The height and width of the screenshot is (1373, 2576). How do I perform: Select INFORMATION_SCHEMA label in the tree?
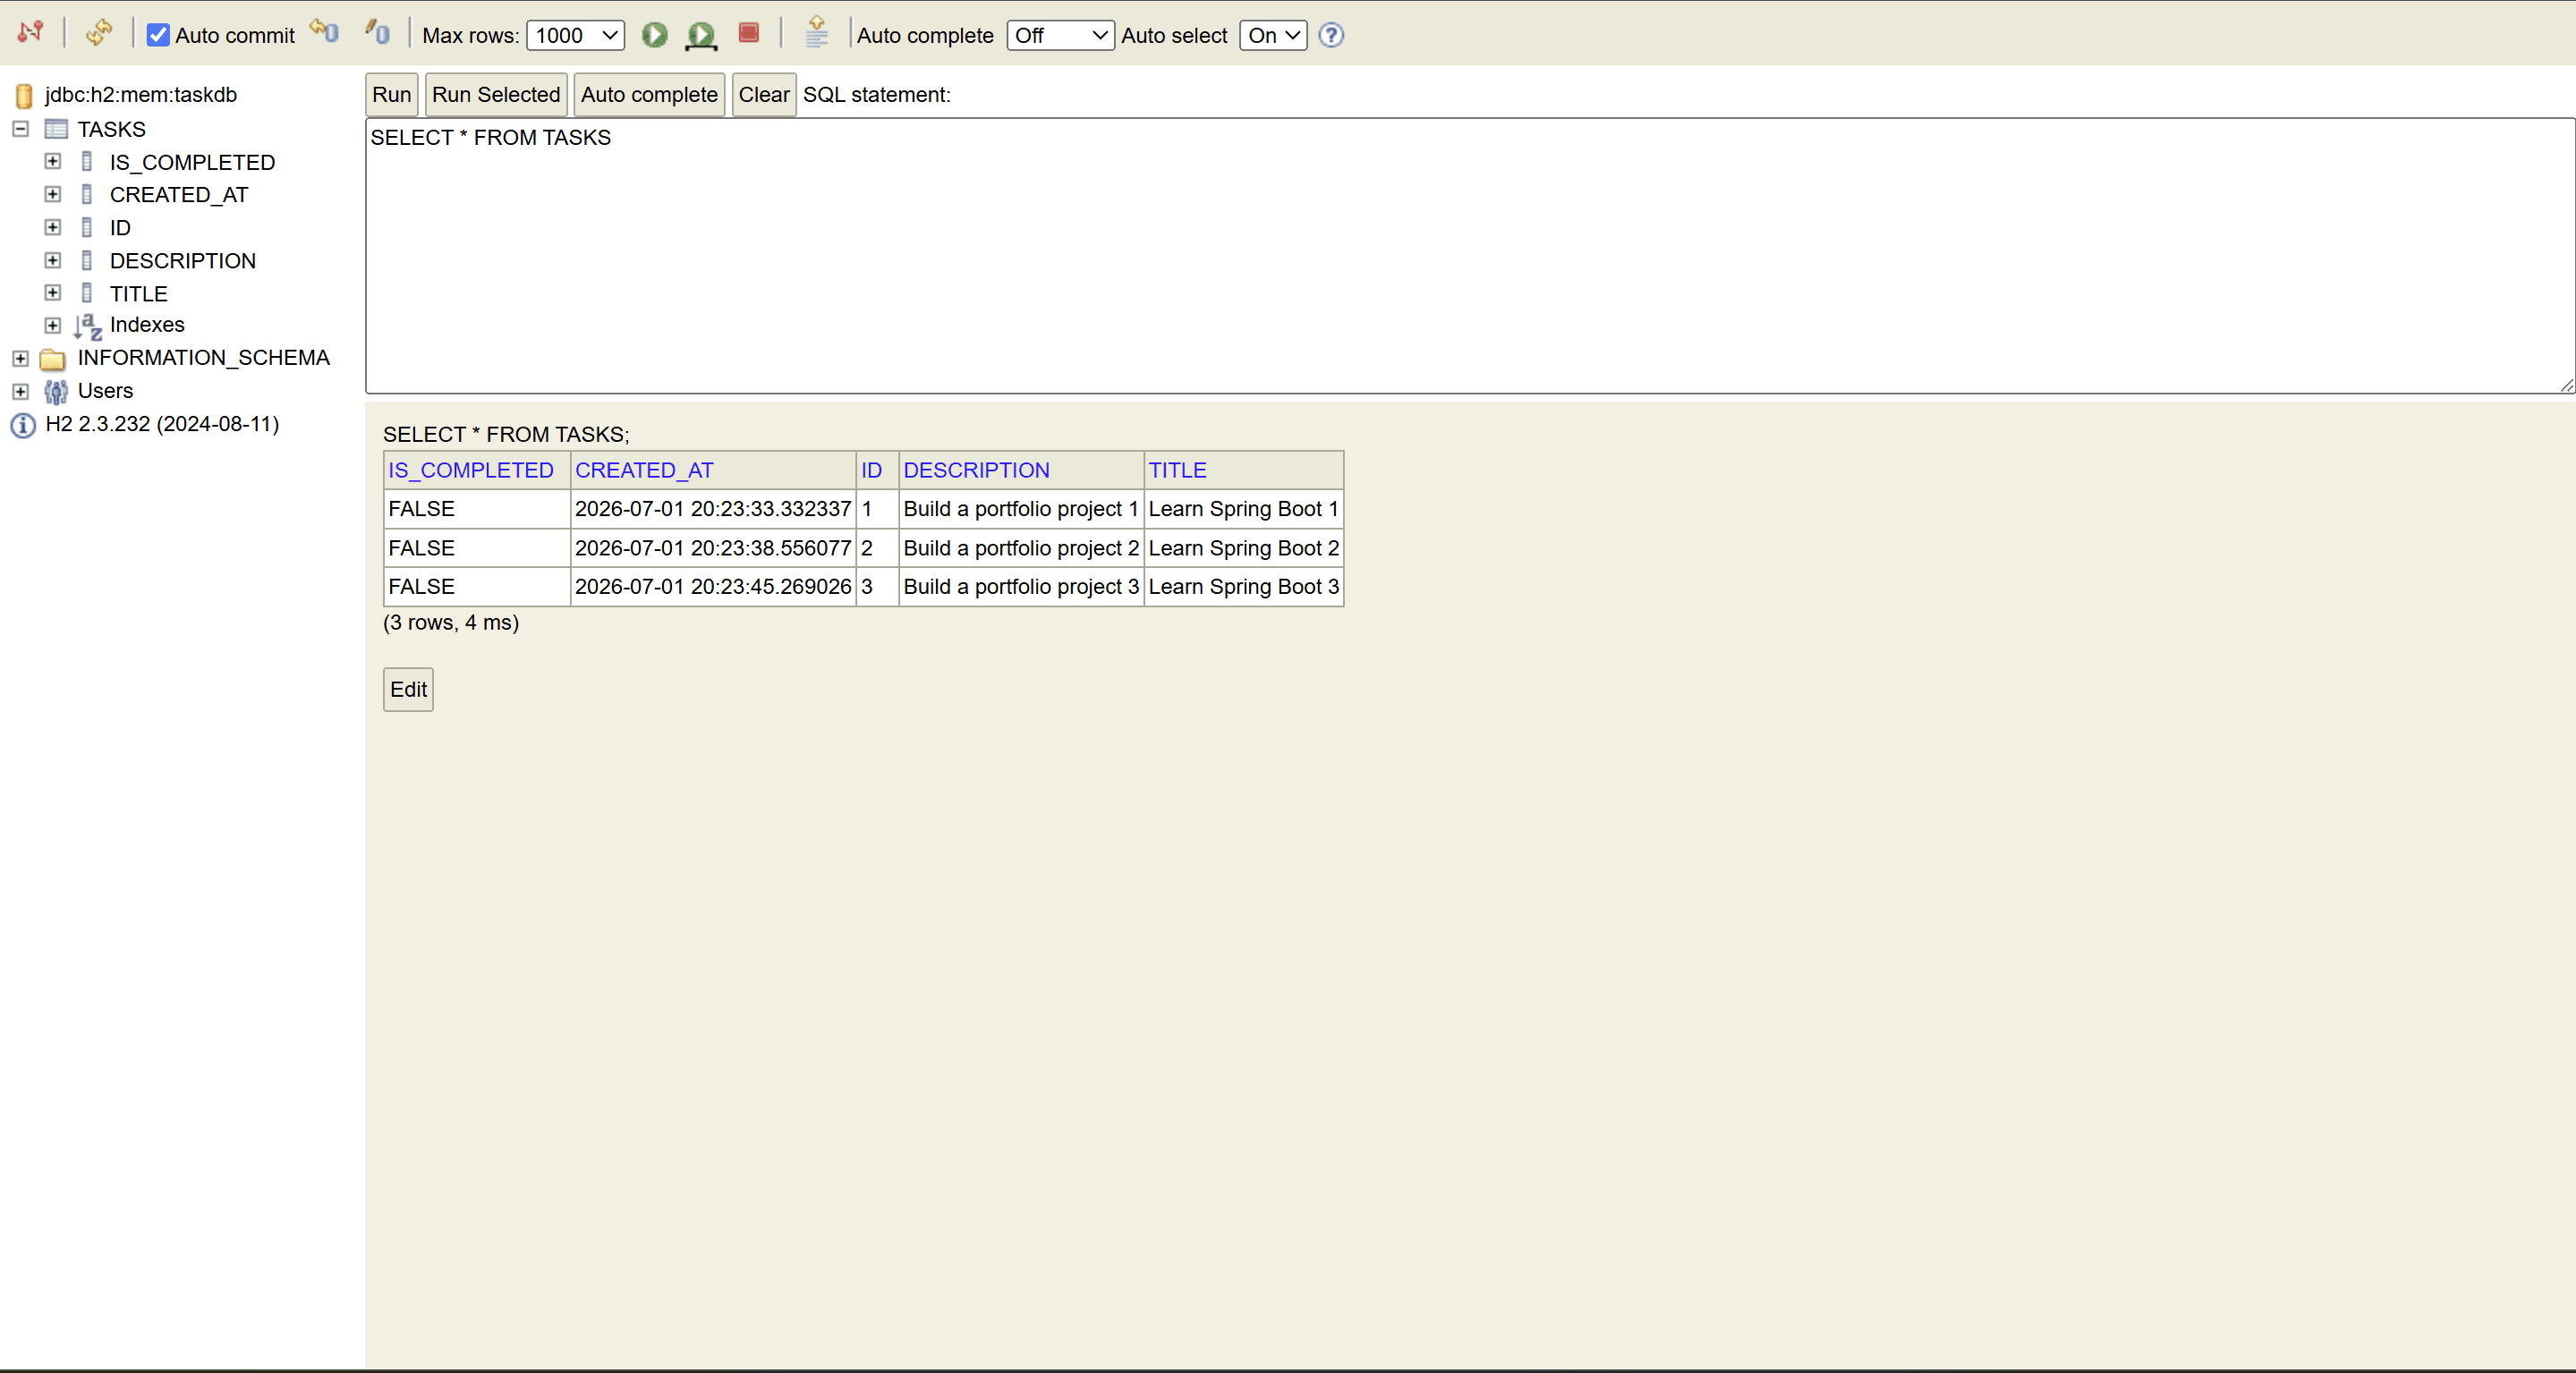(204, 357)
